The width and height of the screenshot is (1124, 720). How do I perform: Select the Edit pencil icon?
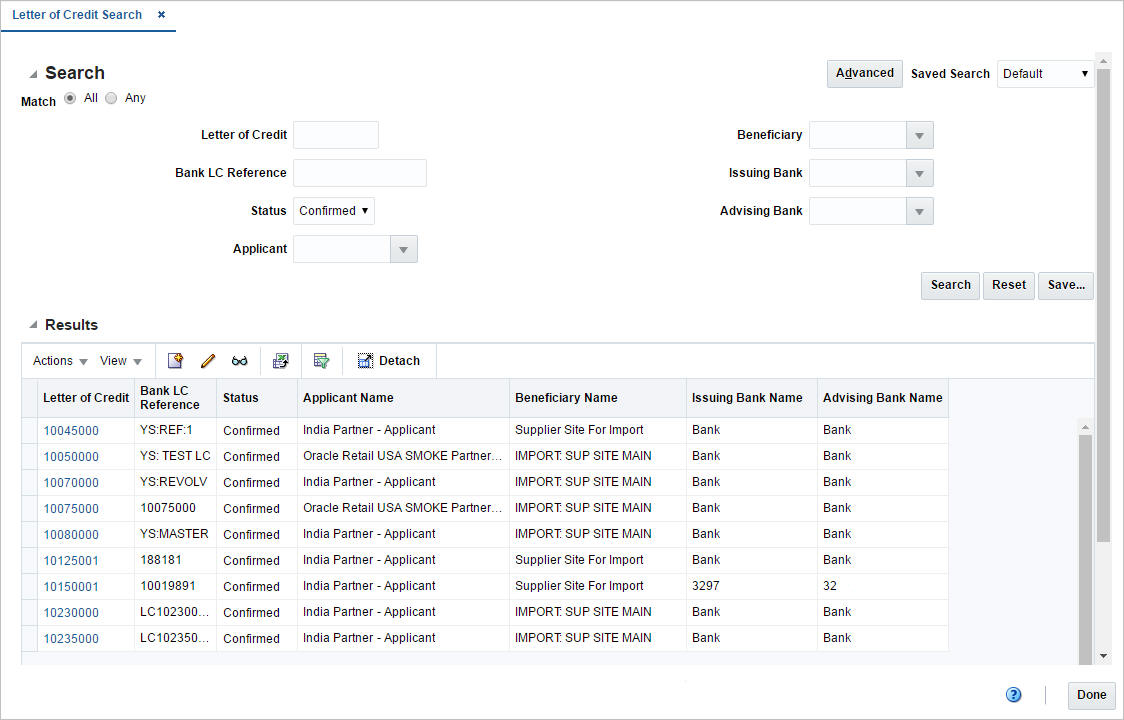point(207,360)
